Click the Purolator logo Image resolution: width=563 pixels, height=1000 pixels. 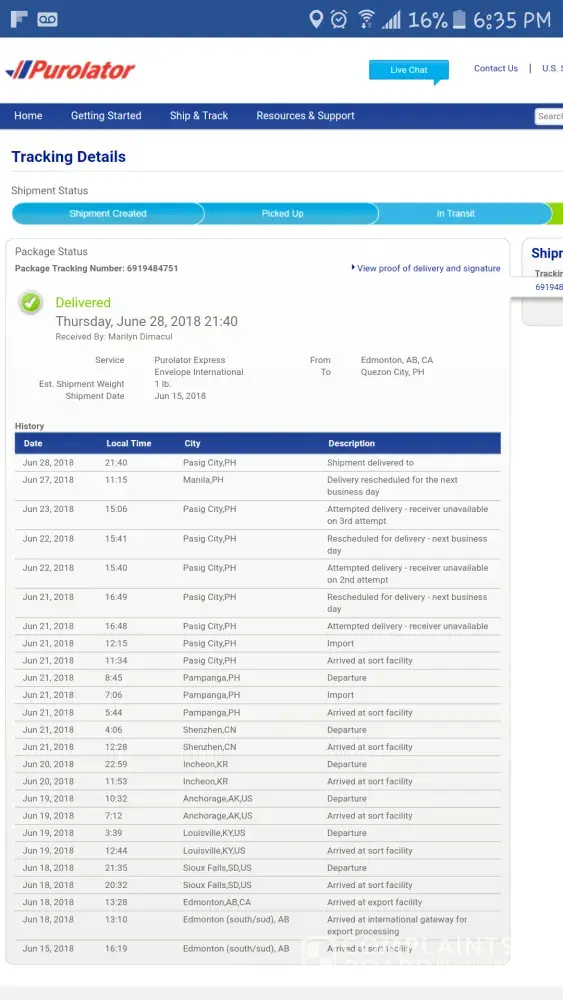click(x=70, y=70)
